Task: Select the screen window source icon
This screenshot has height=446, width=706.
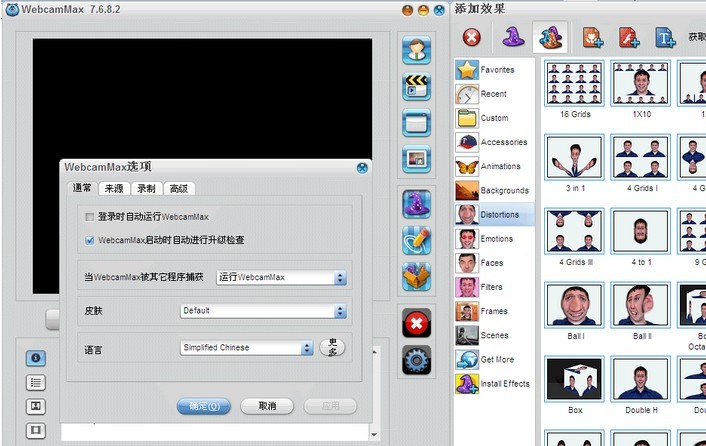Action: point(416,122)
